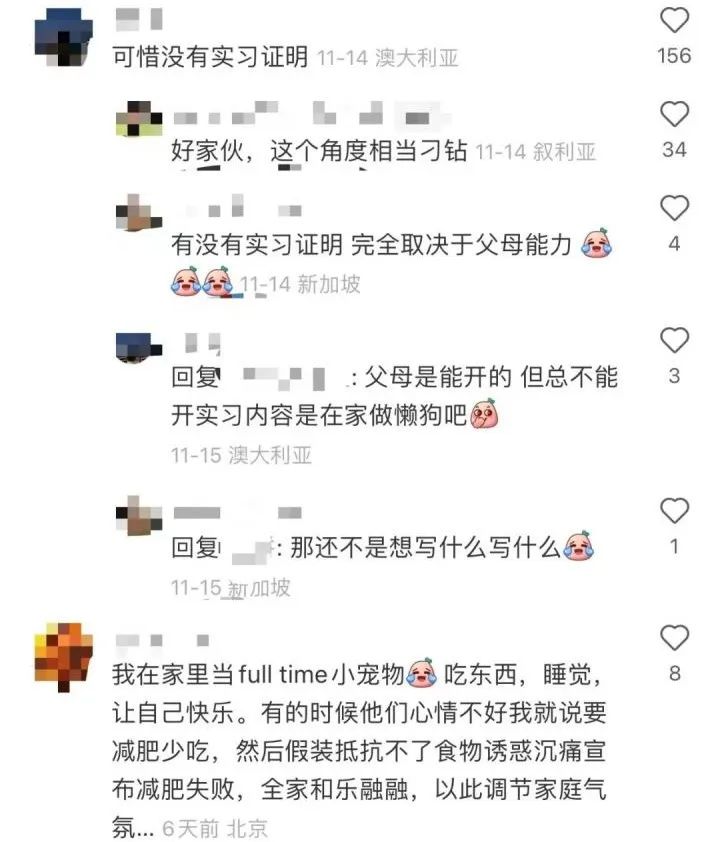Viewport: 720px width, 842px height.
Task: Like the reply about 在家做懒狗
Action: click(x=674, y=340)
